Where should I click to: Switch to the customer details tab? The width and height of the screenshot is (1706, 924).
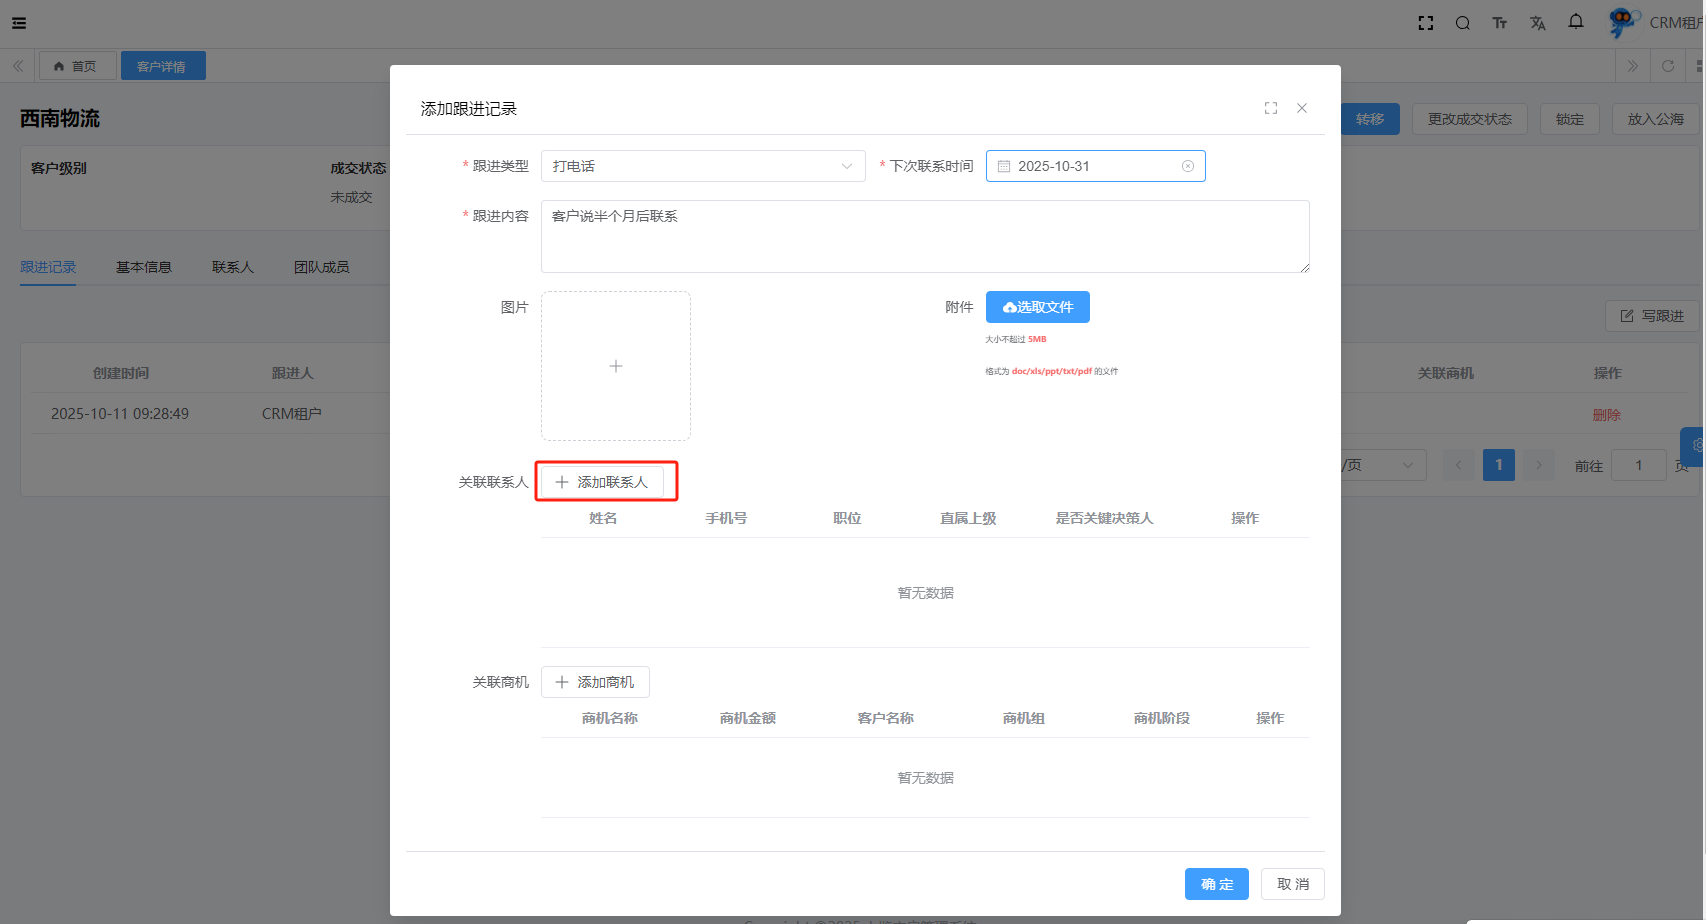tap(162, 66)
